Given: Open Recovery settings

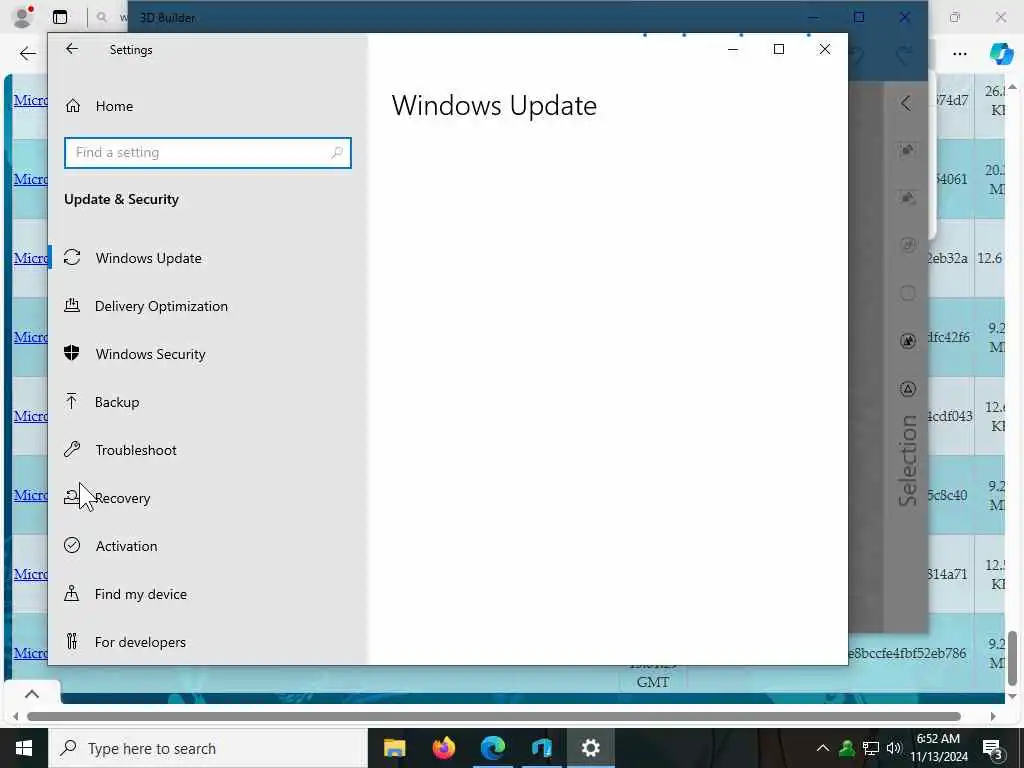Looking at the screenshot, I should pyautogui.click(x=208, y=498).
